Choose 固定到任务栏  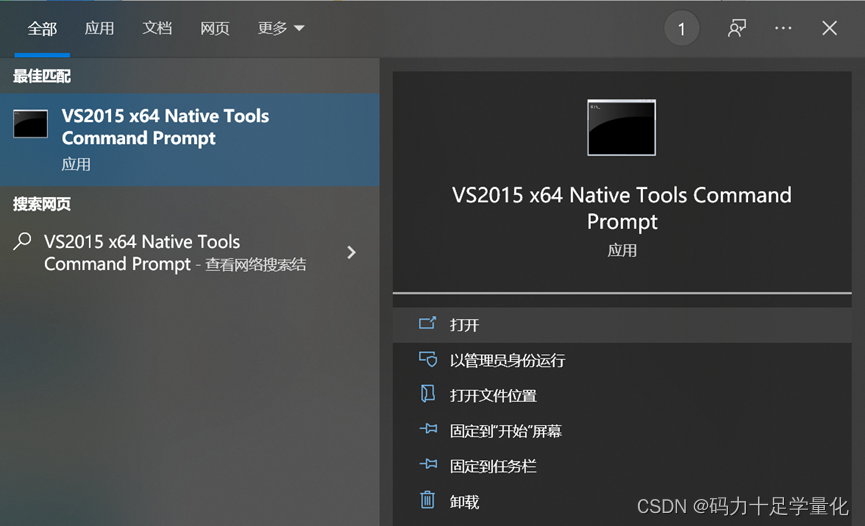click(622, 466)
